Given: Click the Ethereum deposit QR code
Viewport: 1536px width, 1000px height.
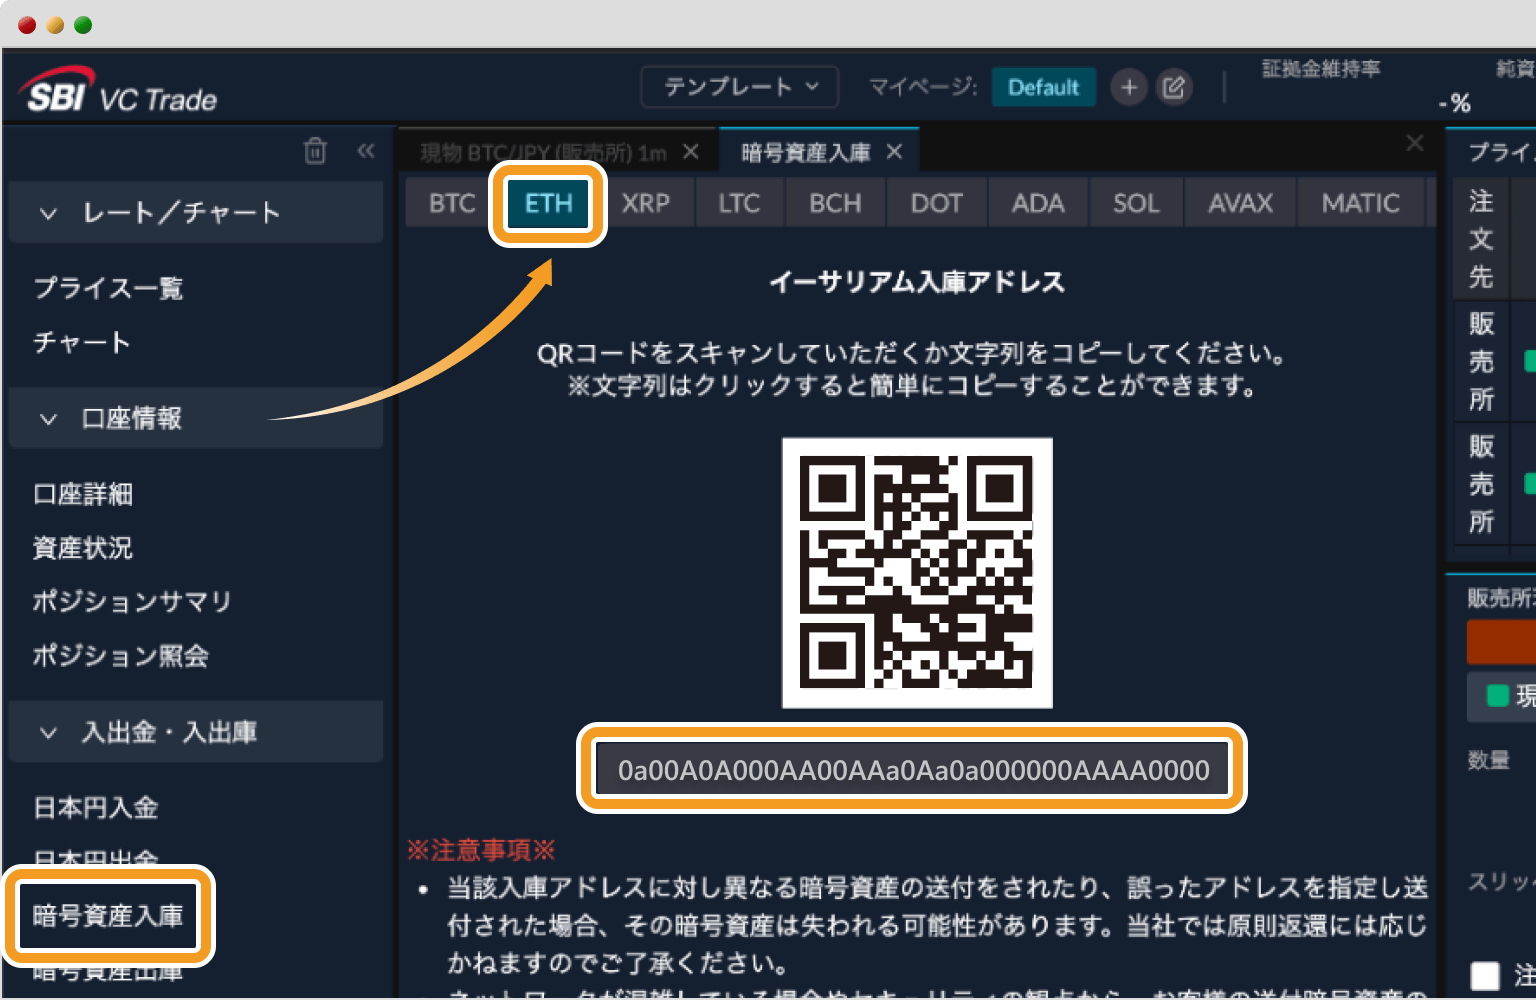Looking at the screenshot, I should (917, 573).
